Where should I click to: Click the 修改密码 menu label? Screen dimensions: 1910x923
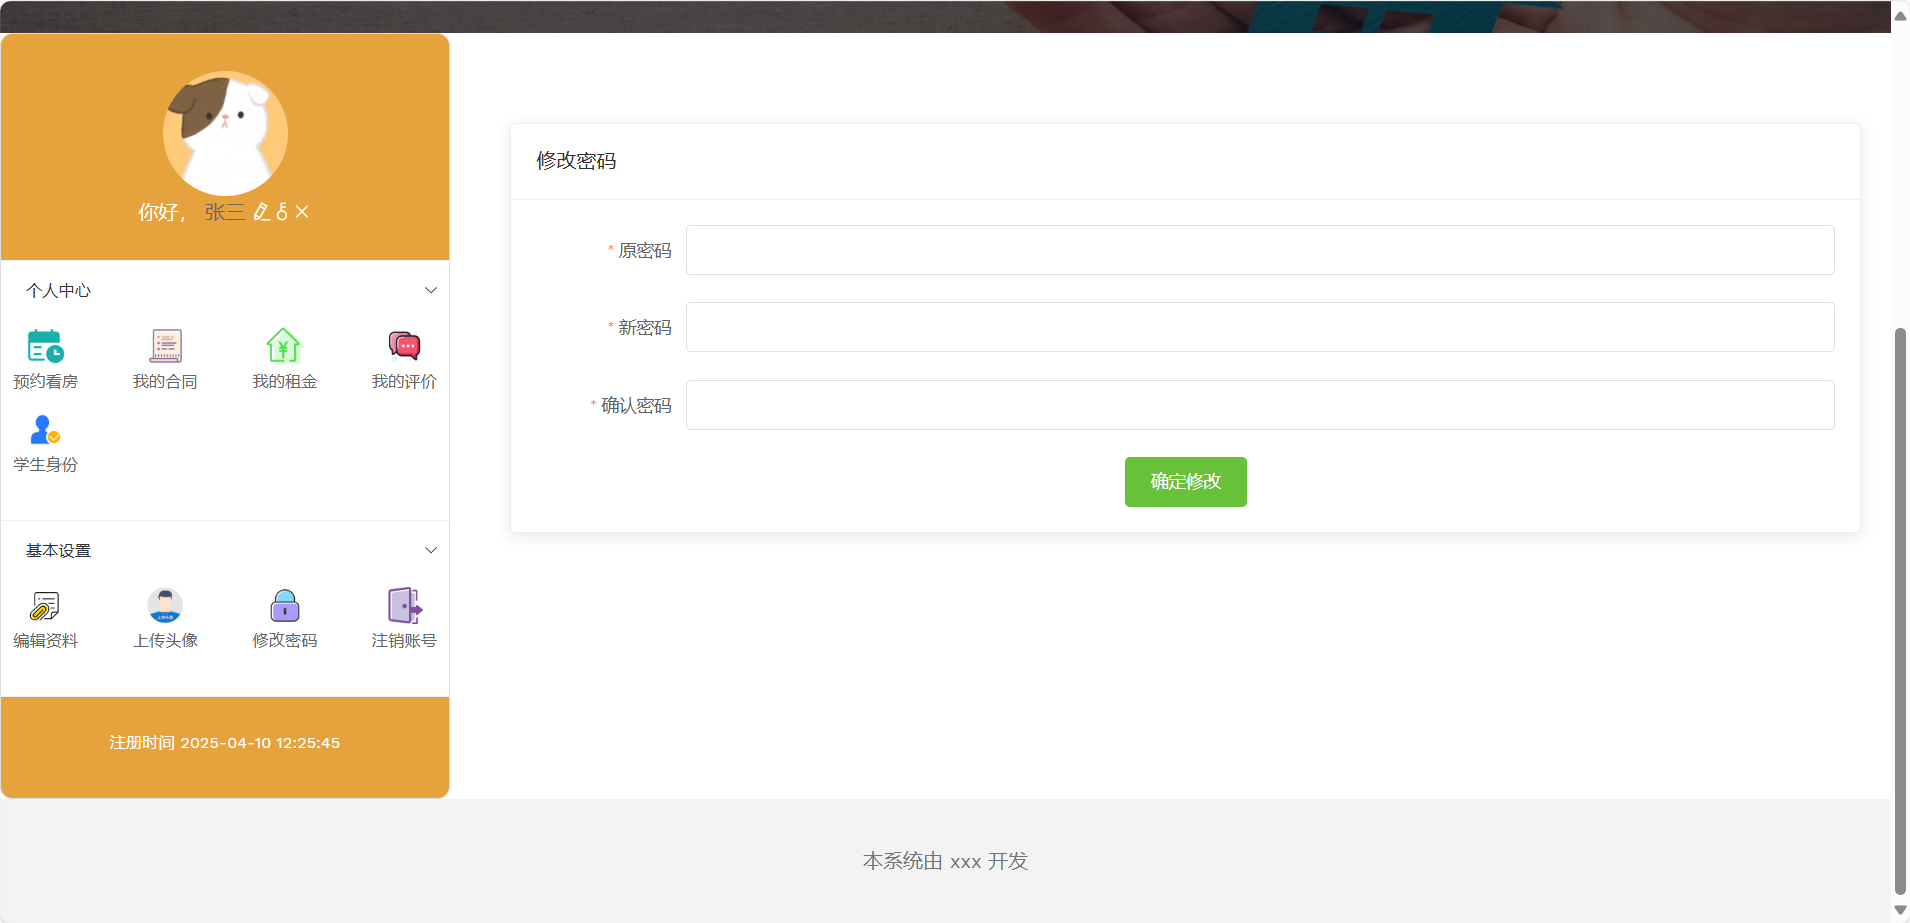pos(284,641)
